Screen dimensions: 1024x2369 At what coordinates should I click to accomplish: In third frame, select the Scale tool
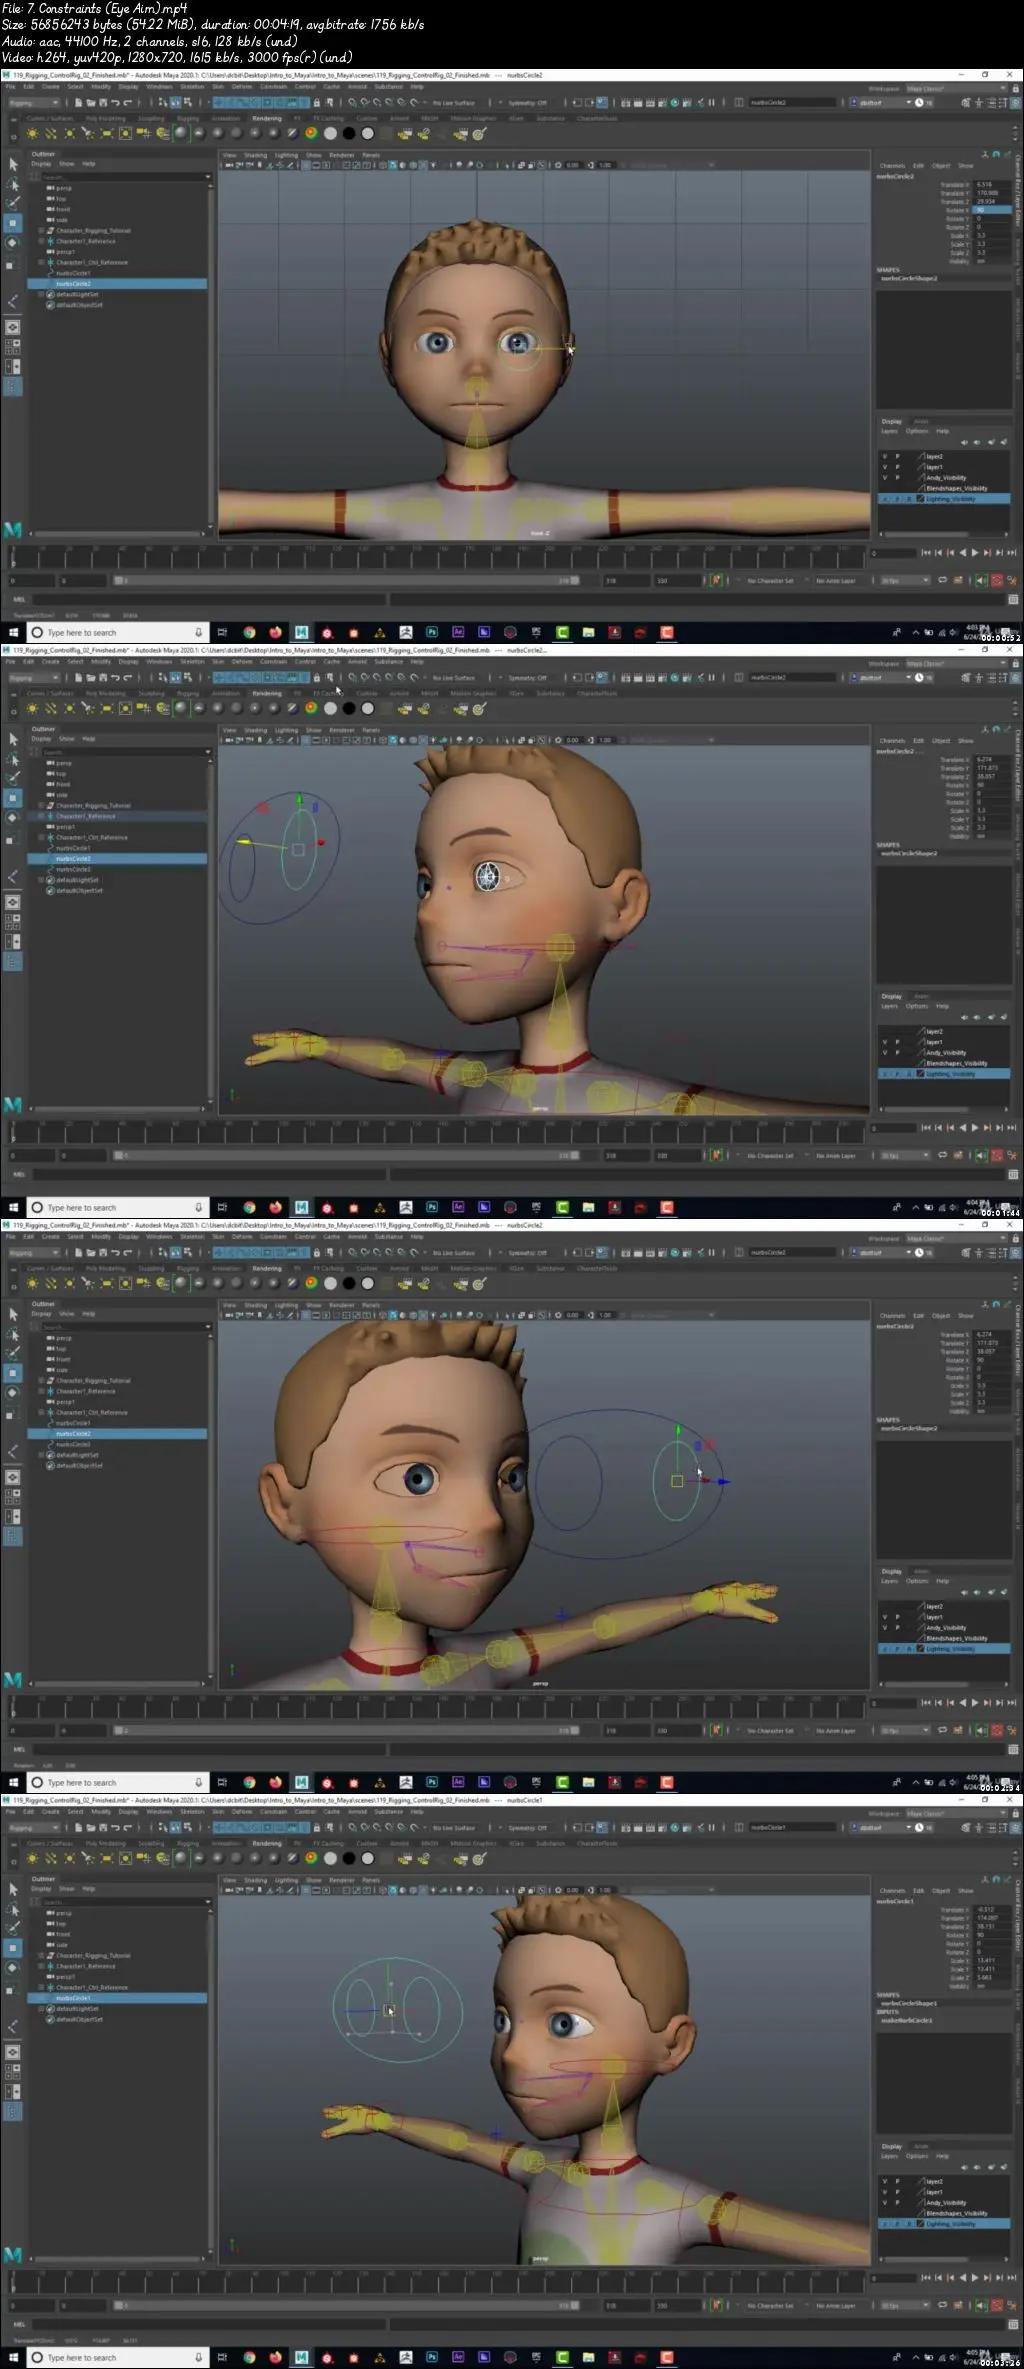[13, 1416]
